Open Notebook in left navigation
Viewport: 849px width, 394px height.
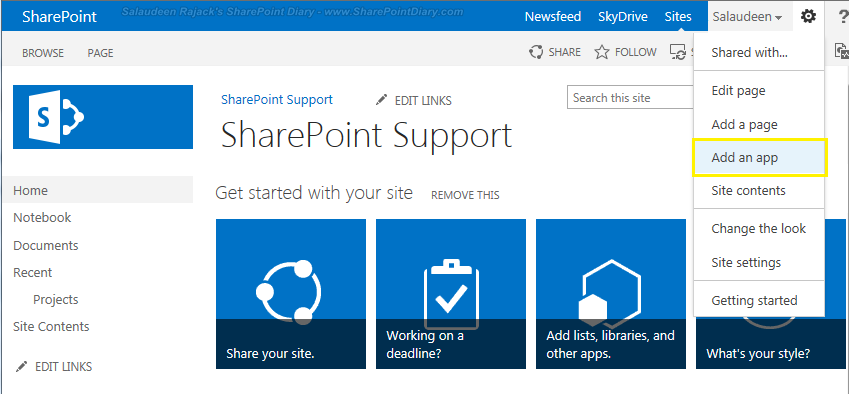(42, 218)
